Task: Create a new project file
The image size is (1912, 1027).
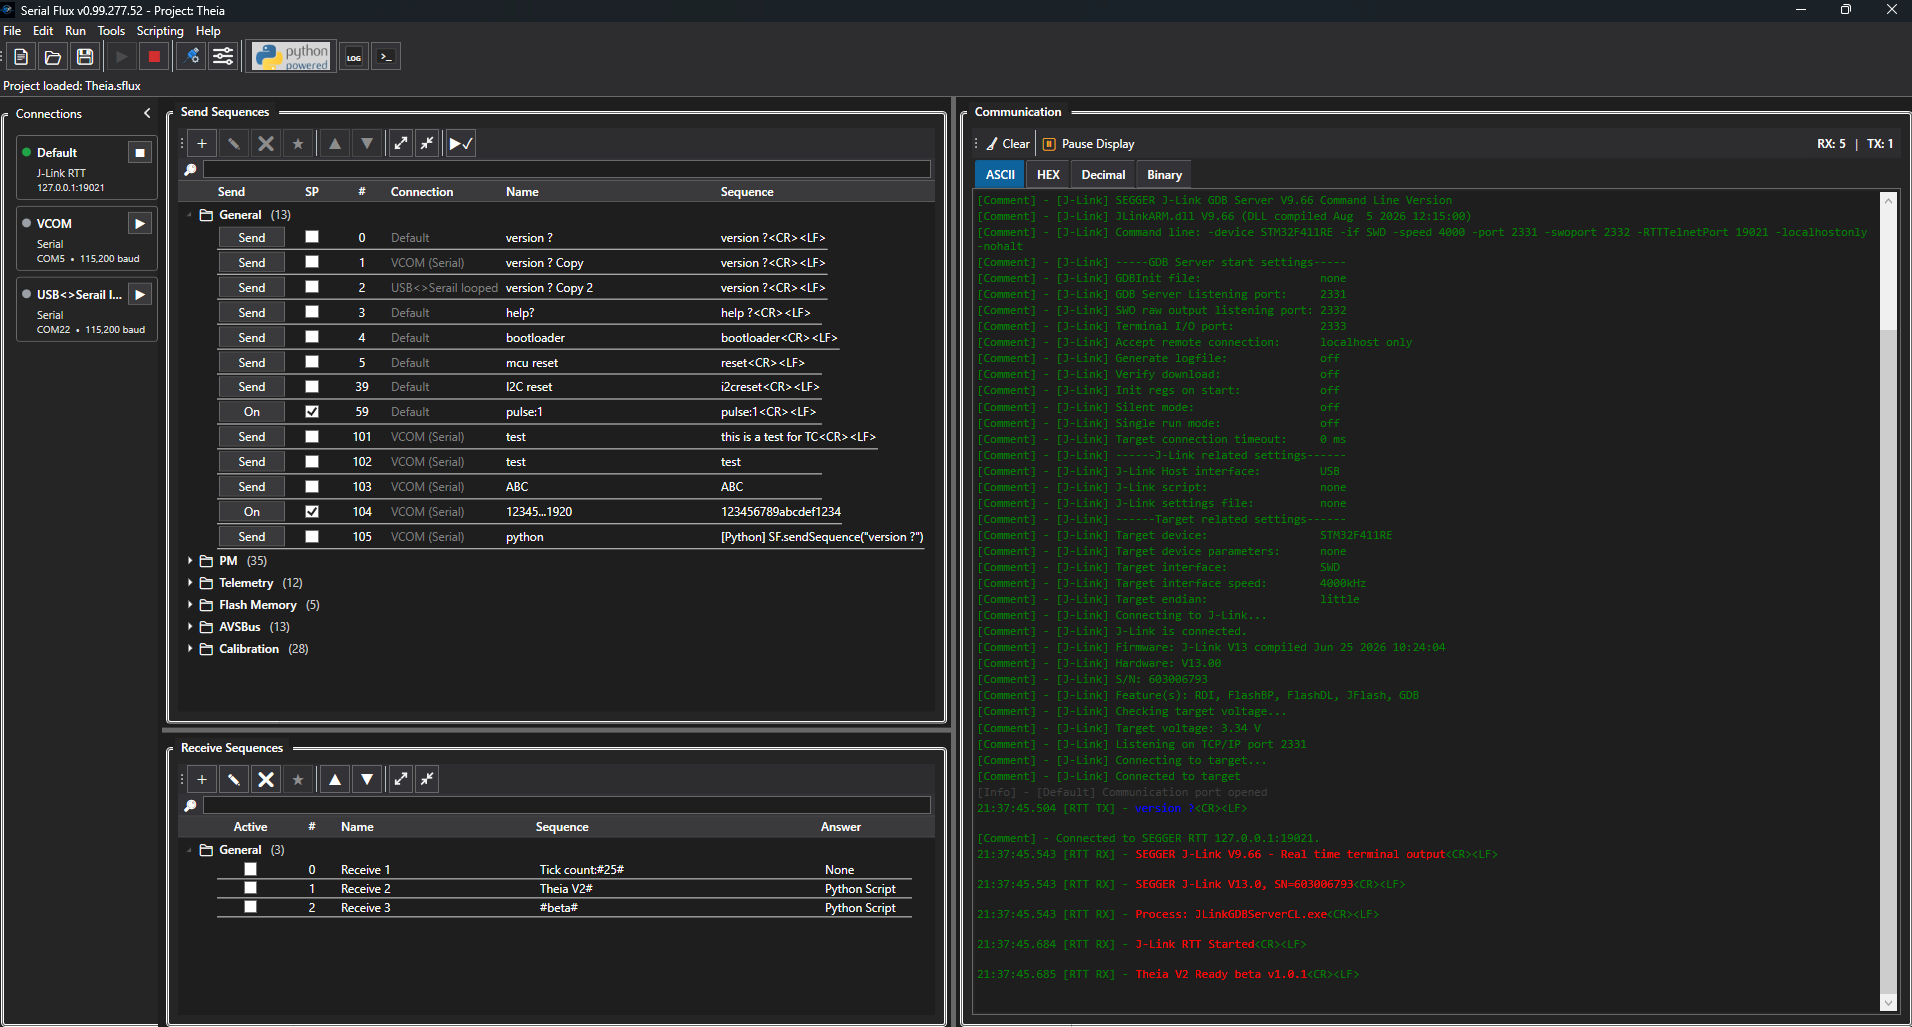Action: [21, 57]
